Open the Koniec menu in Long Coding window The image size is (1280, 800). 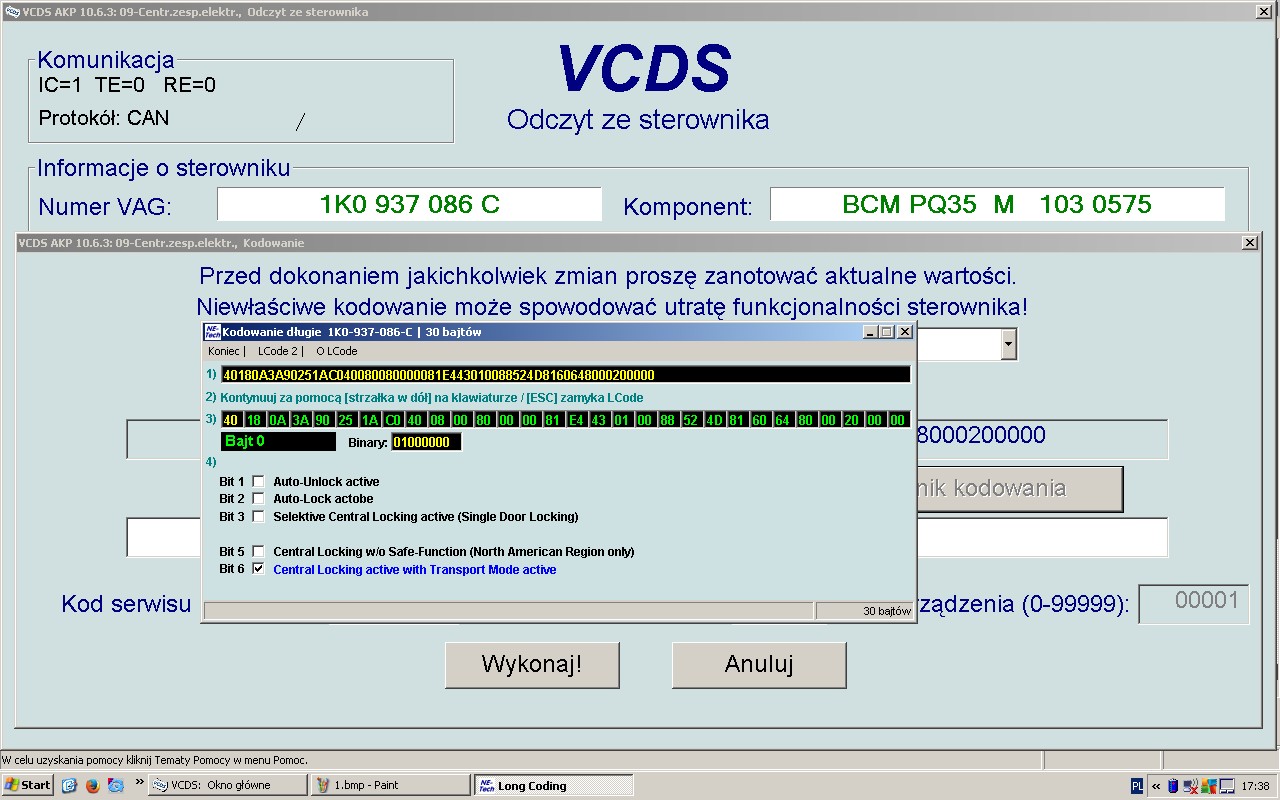point(225,351)
